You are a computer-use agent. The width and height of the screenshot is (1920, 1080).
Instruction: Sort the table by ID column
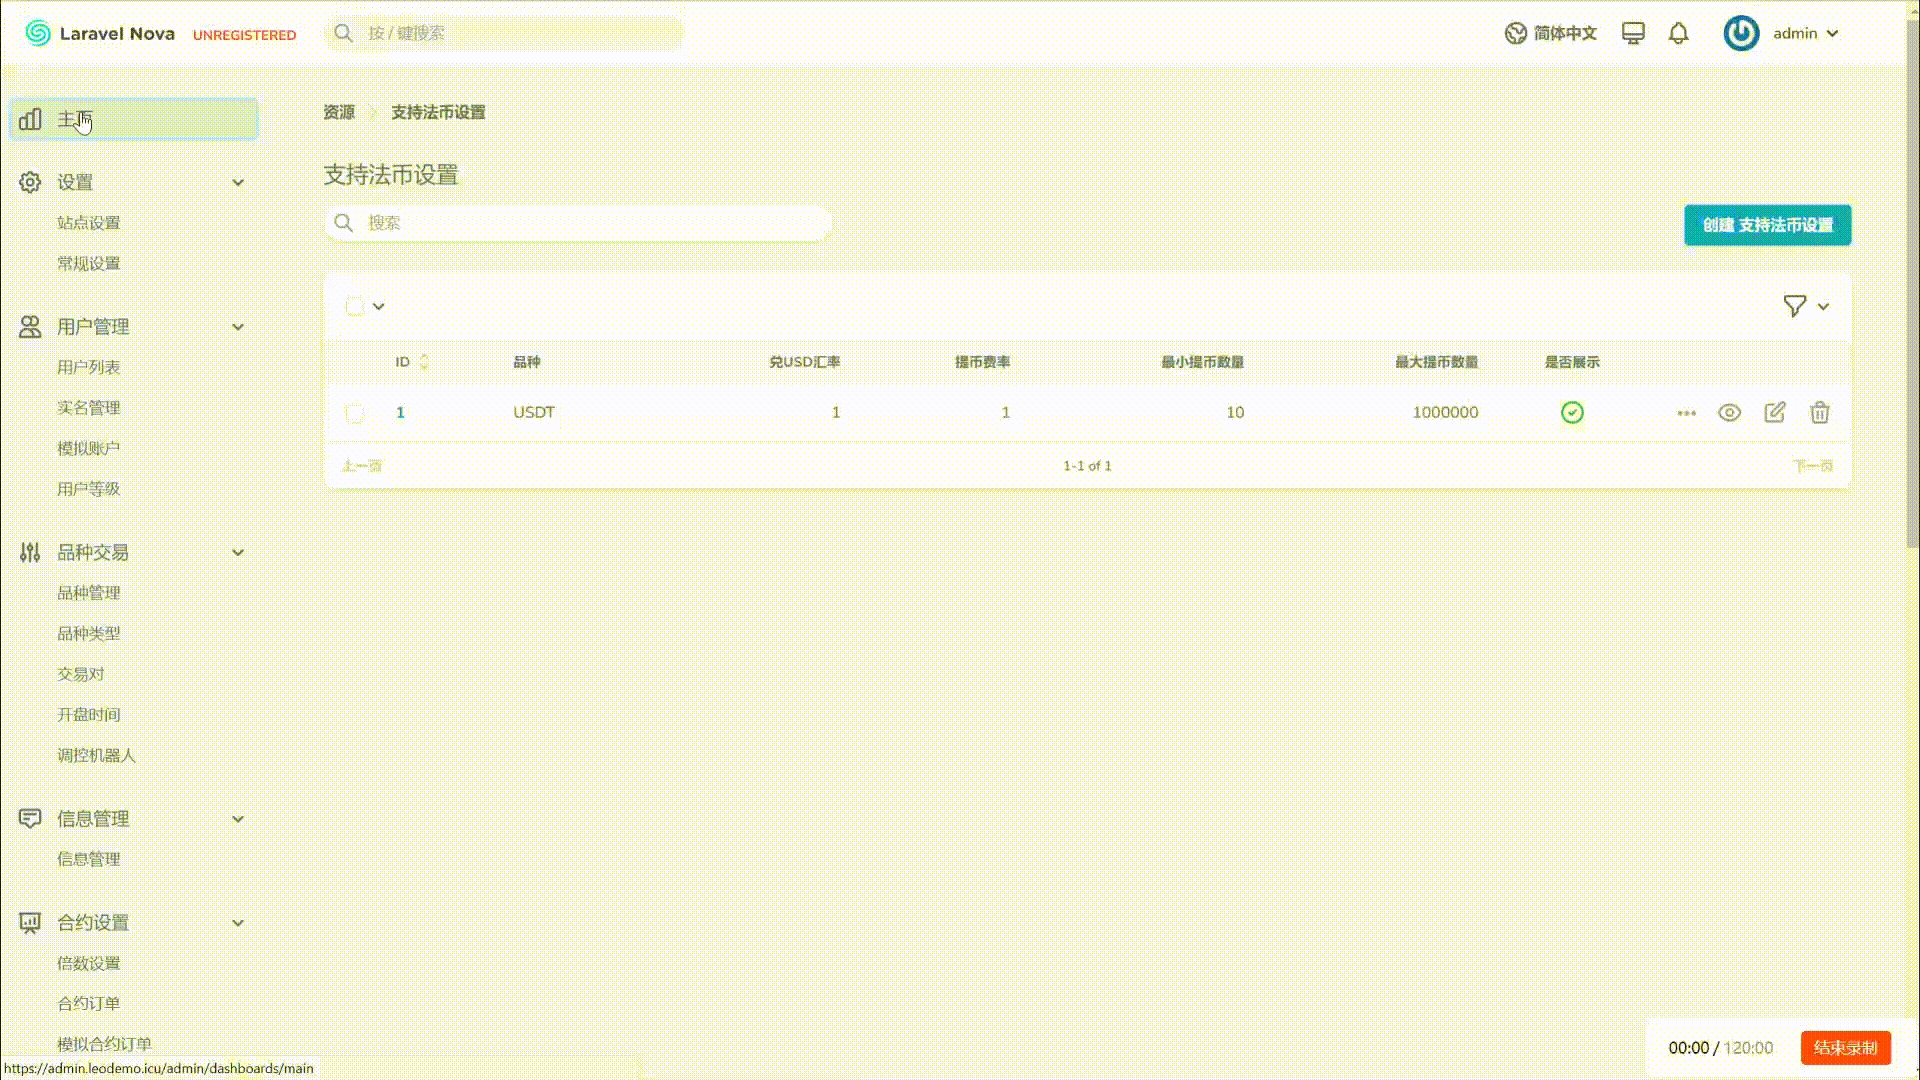[412, 362]
